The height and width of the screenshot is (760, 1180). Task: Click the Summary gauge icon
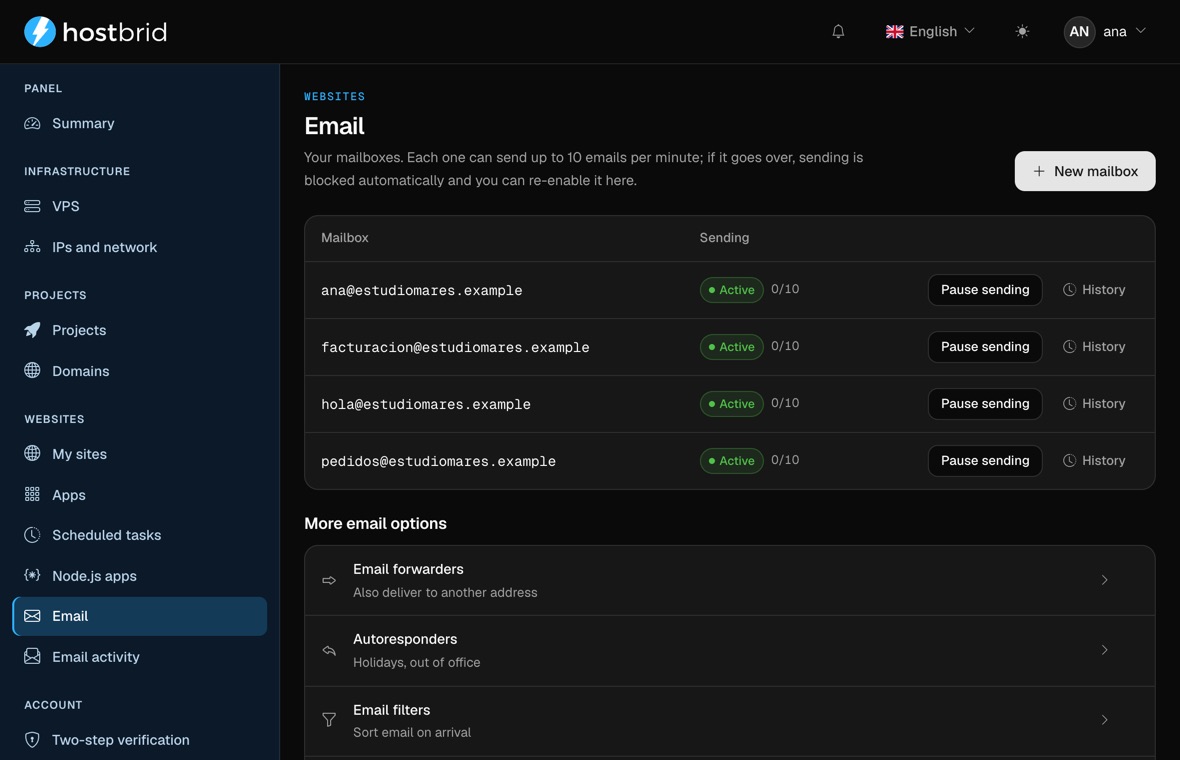tap(32, 123)
